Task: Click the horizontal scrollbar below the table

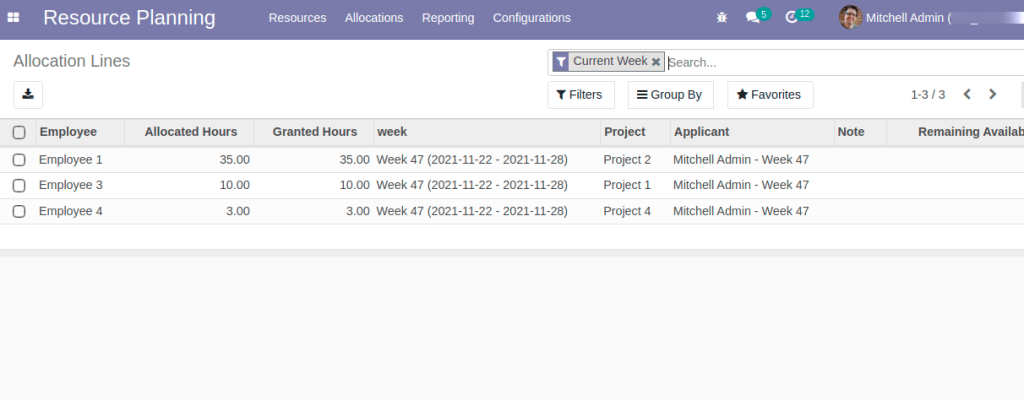Action: pyautogui.click(x=512, y=252)
